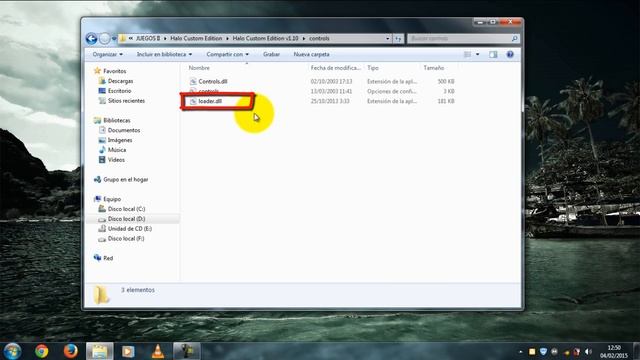Viewport: 640px width, 360px height.
Task: Choose Grabar in the command bar
Action: click(x=271, y=54)
